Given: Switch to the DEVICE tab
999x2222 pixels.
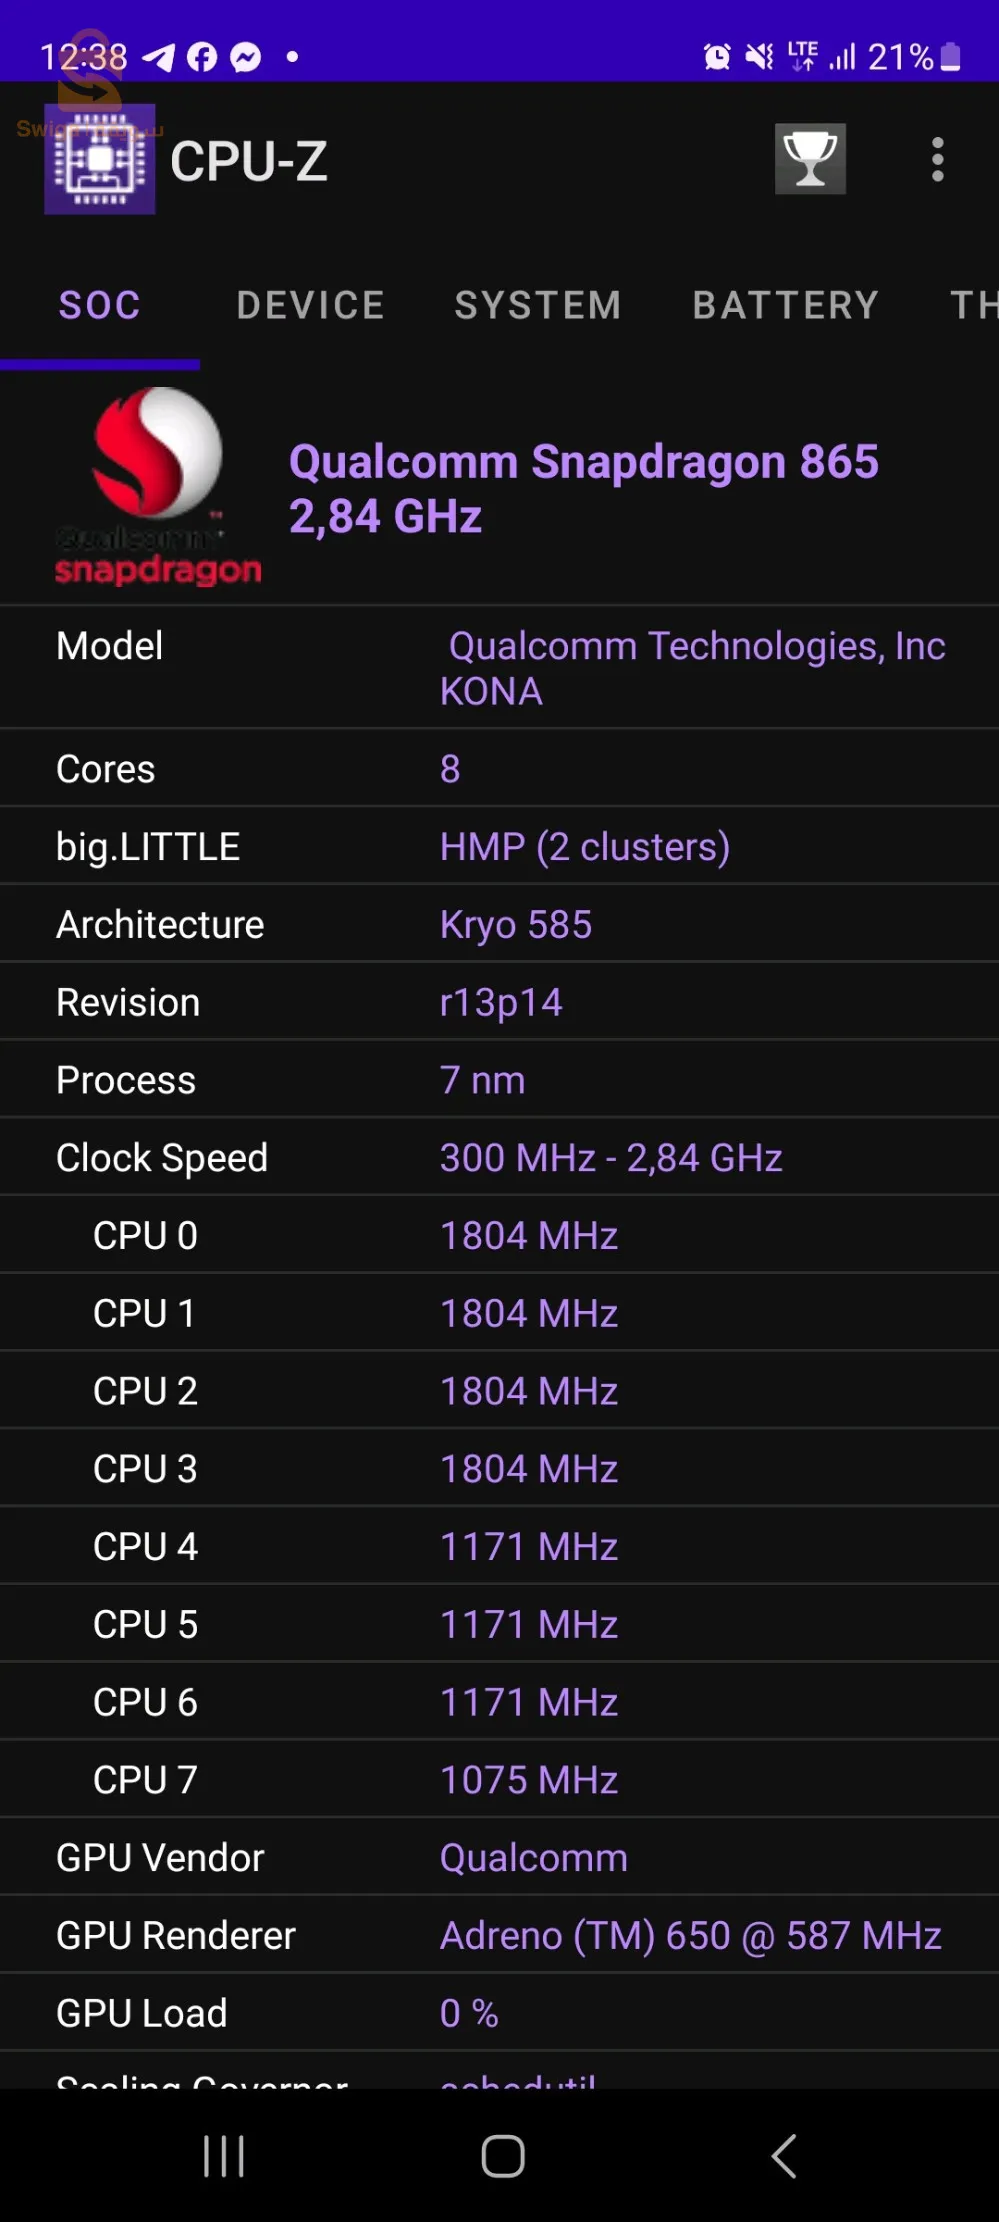Looking at the screenshot, I should (310, 305).
